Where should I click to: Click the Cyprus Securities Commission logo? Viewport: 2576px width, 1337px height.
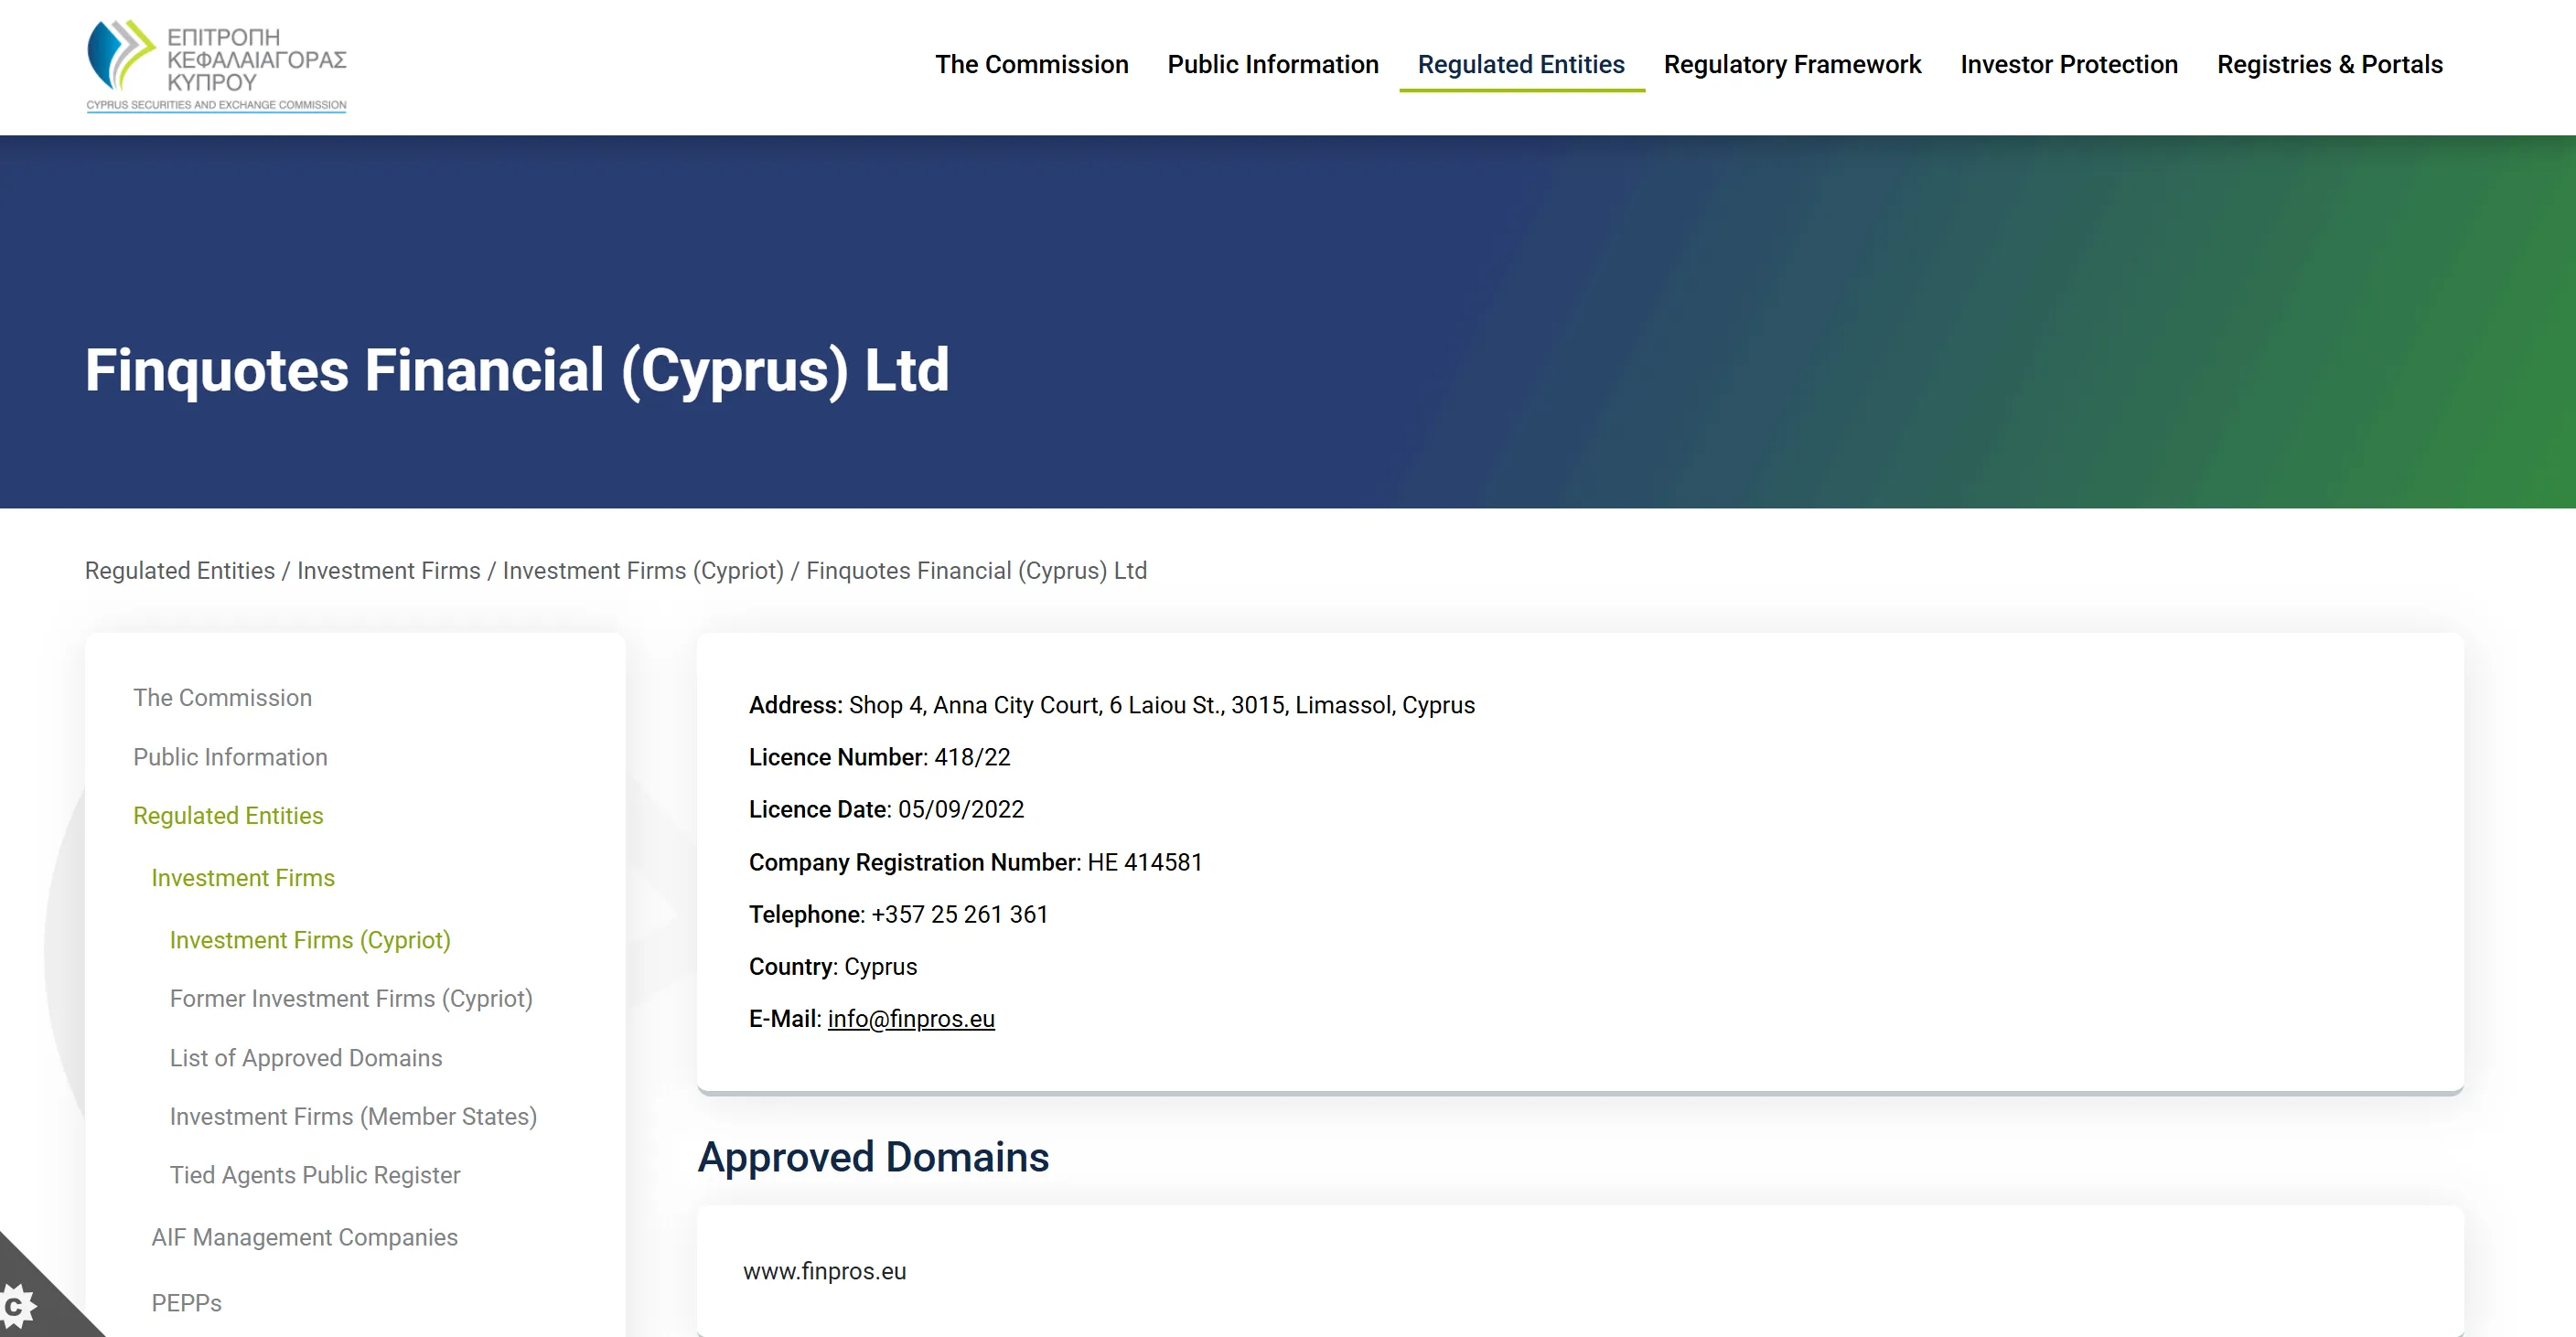217,66
